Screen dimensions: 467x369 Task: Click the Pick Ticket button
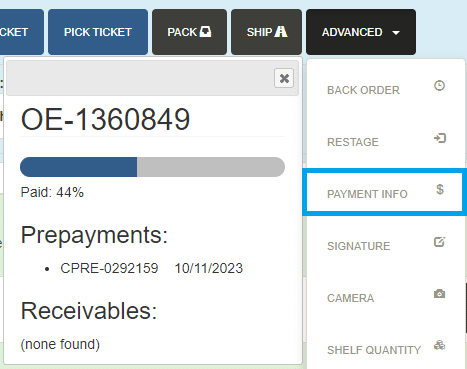[x=98, y=32]
